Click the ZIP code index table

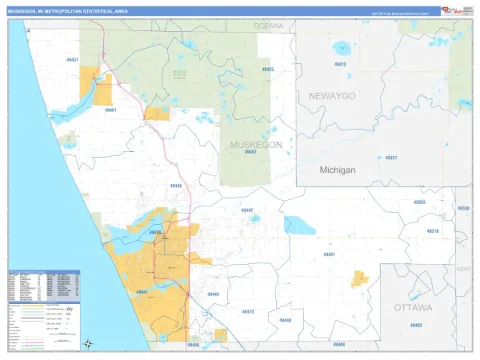pos(44,286)
